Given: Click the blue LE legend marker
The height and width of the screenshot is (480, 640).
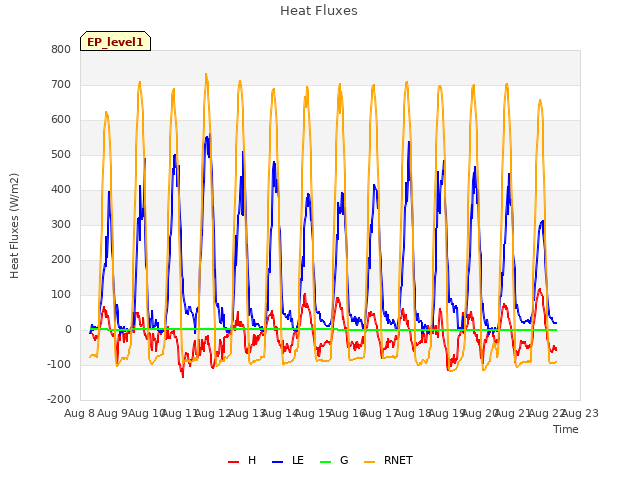Looking at the screenshot, I should coord(277,462).
